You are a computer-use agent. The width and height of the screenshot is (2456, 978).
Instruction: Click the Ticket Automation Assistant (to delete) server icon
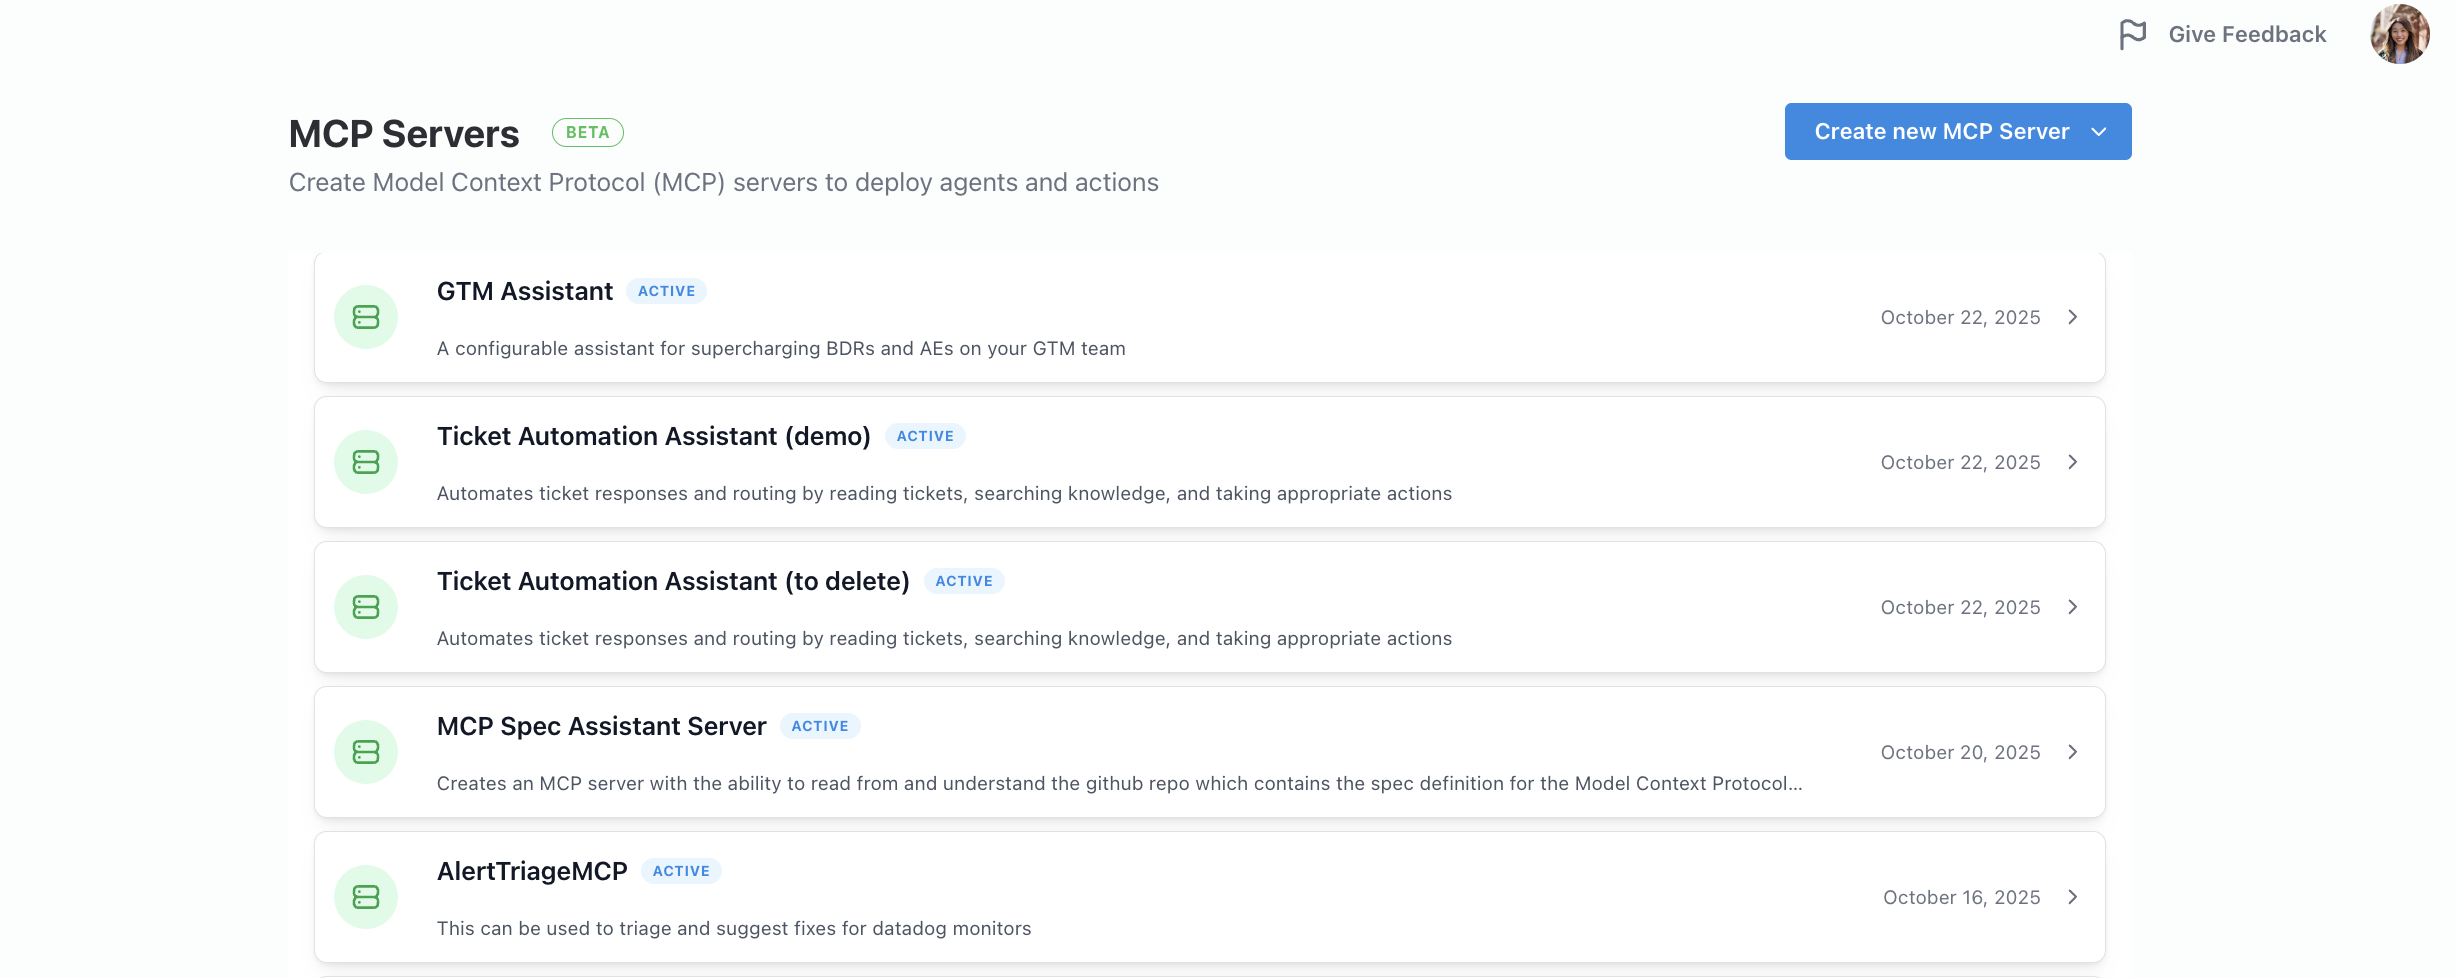pyautogui.click(x=366, y=607)
